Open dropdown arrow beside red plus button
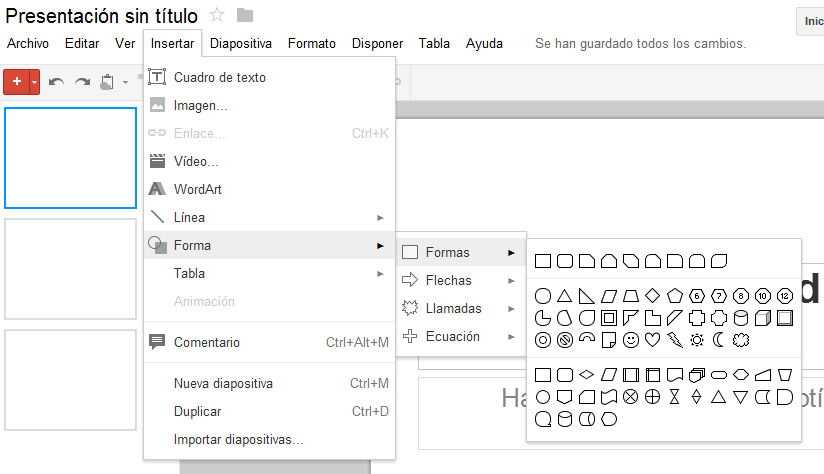The image size is (824, 474). coord(35,82)
